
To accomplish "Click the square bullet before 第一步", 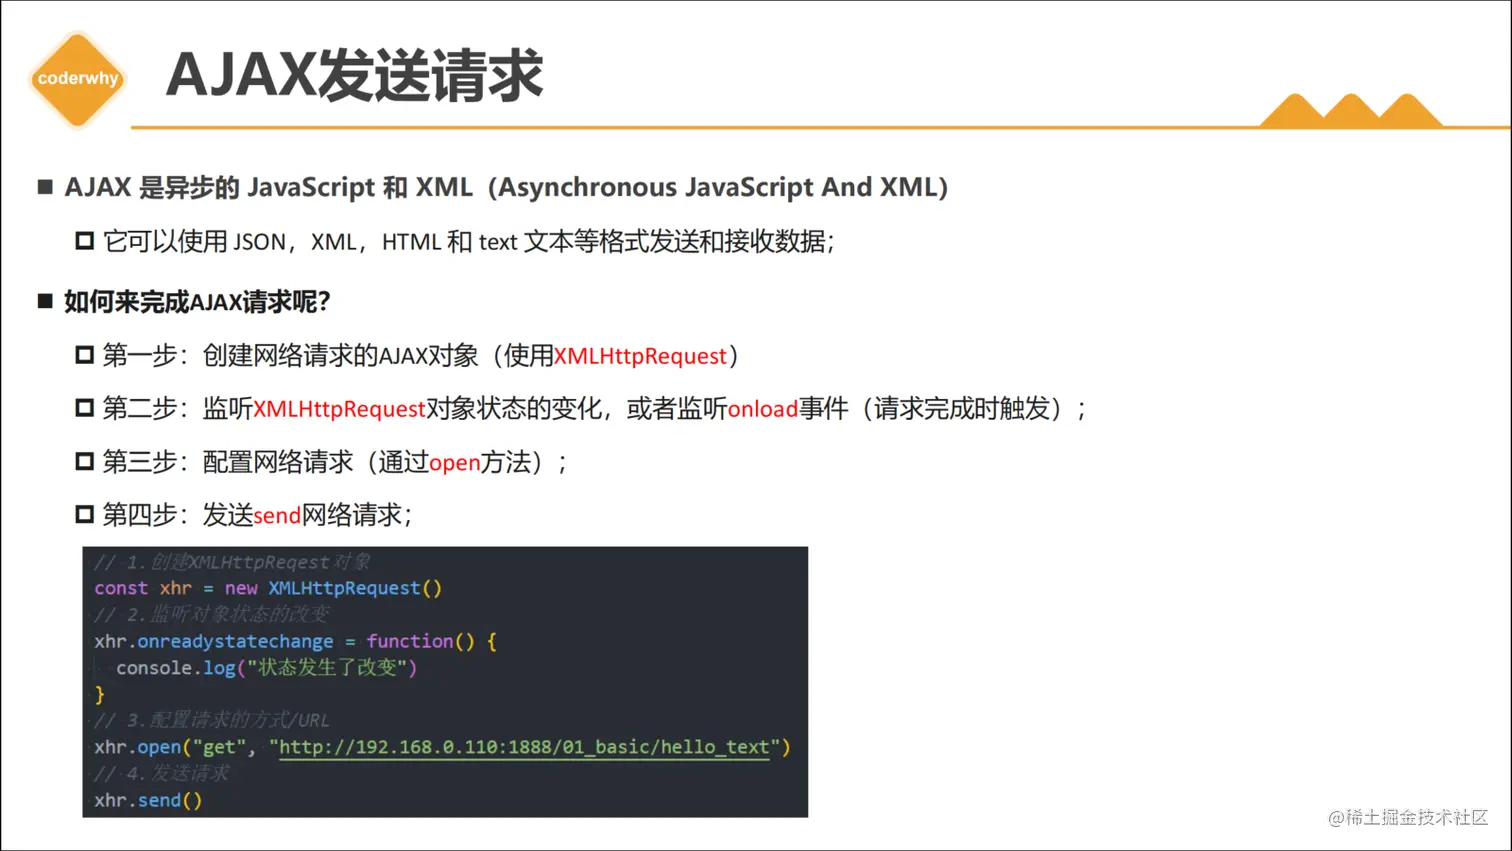I will pyautogui.click(x=85, y=355).
